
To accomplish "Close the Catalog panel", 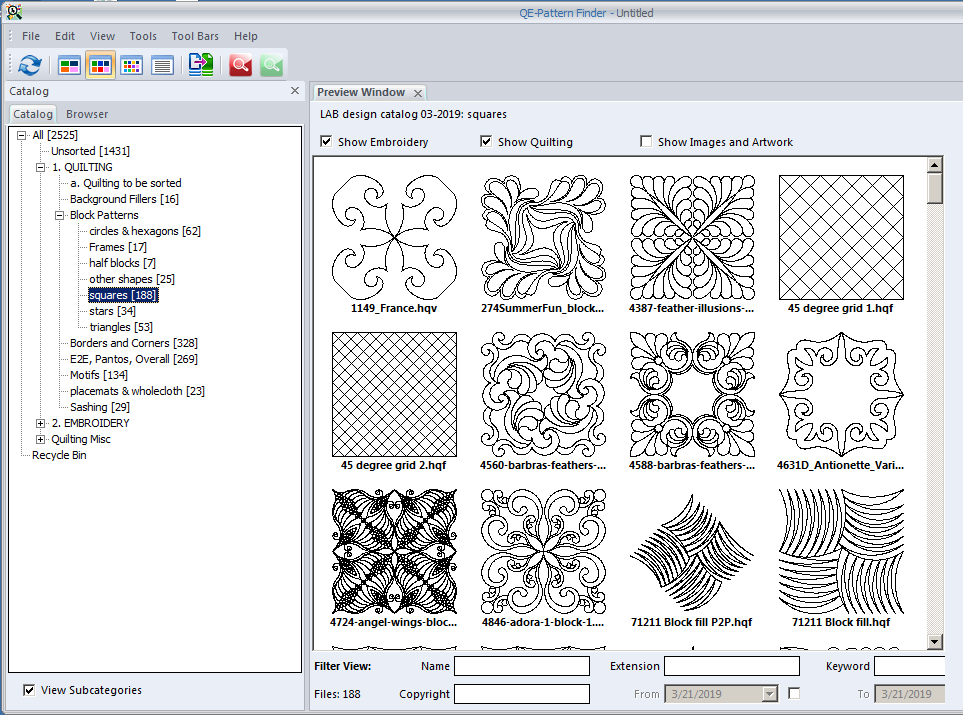I will 295,91.
